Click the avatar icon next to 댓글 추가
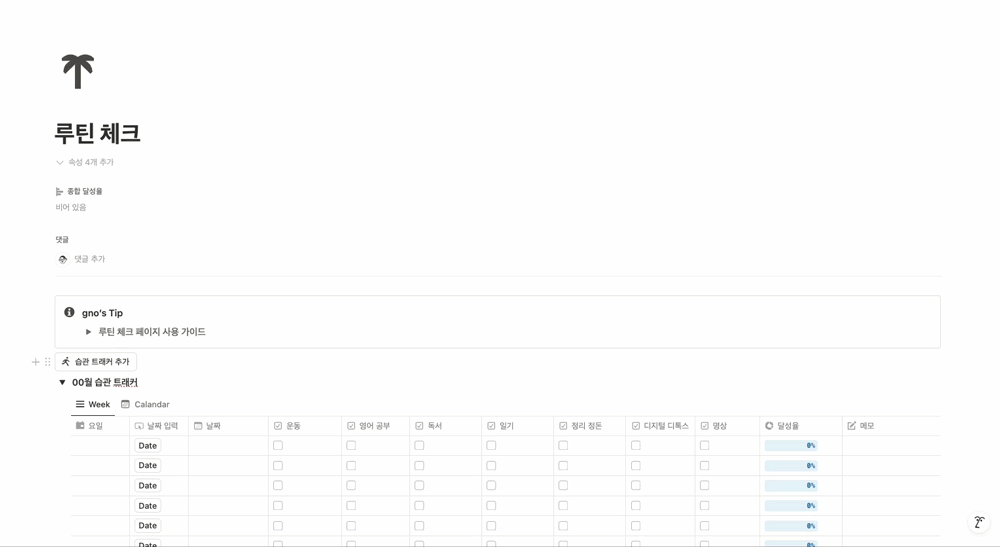1000x547 pixels. [x=62, y=259]
